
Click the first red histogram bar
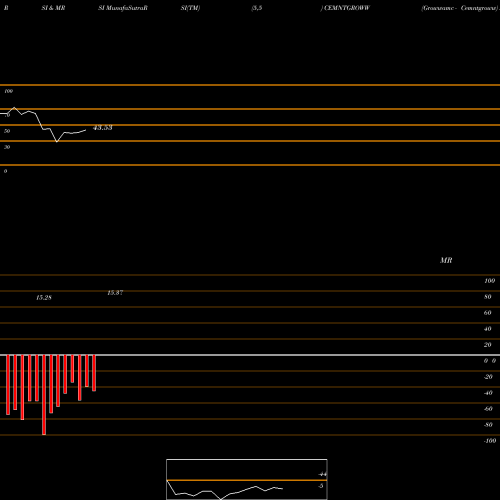[x=8, y=385]
